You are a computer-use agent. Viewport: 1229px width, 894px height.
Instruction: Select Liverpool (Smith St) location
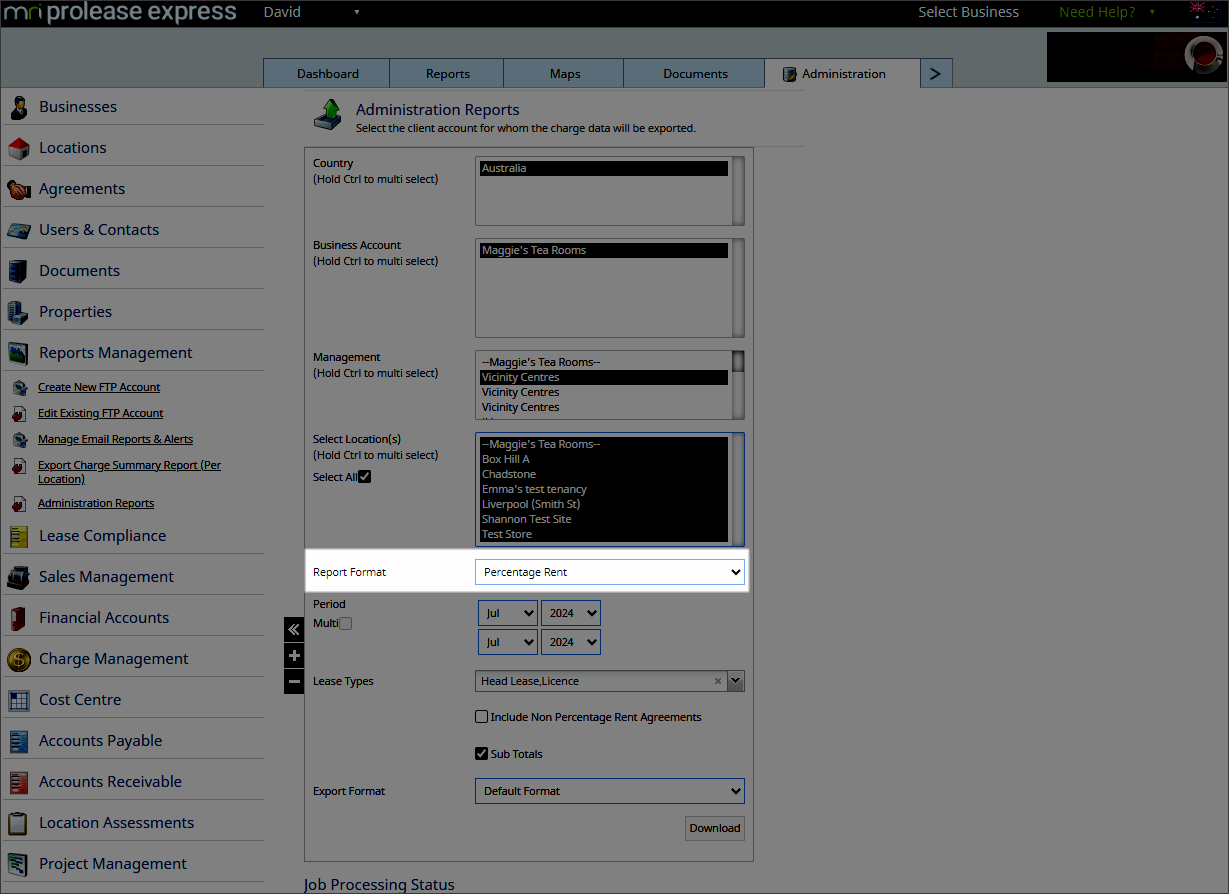click(x=603, y=504)
